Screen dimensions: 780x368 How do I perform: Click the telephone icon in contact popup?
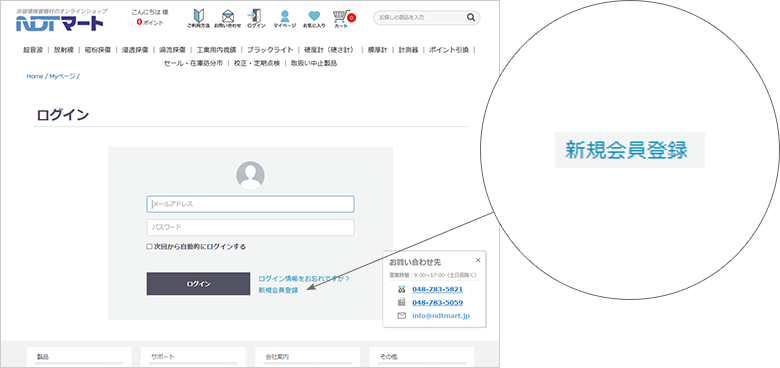click(x=402, y=289)
